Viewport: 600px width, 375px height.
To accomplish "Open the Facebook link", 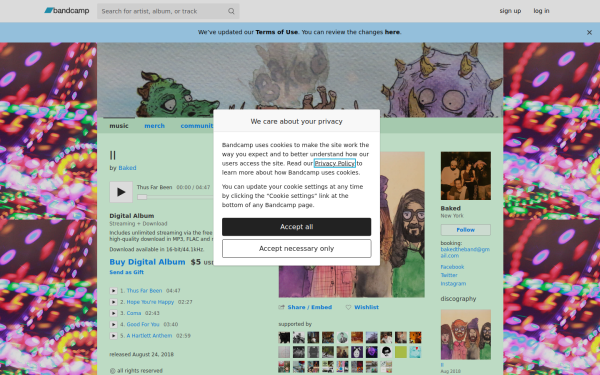I will (452, 267).
